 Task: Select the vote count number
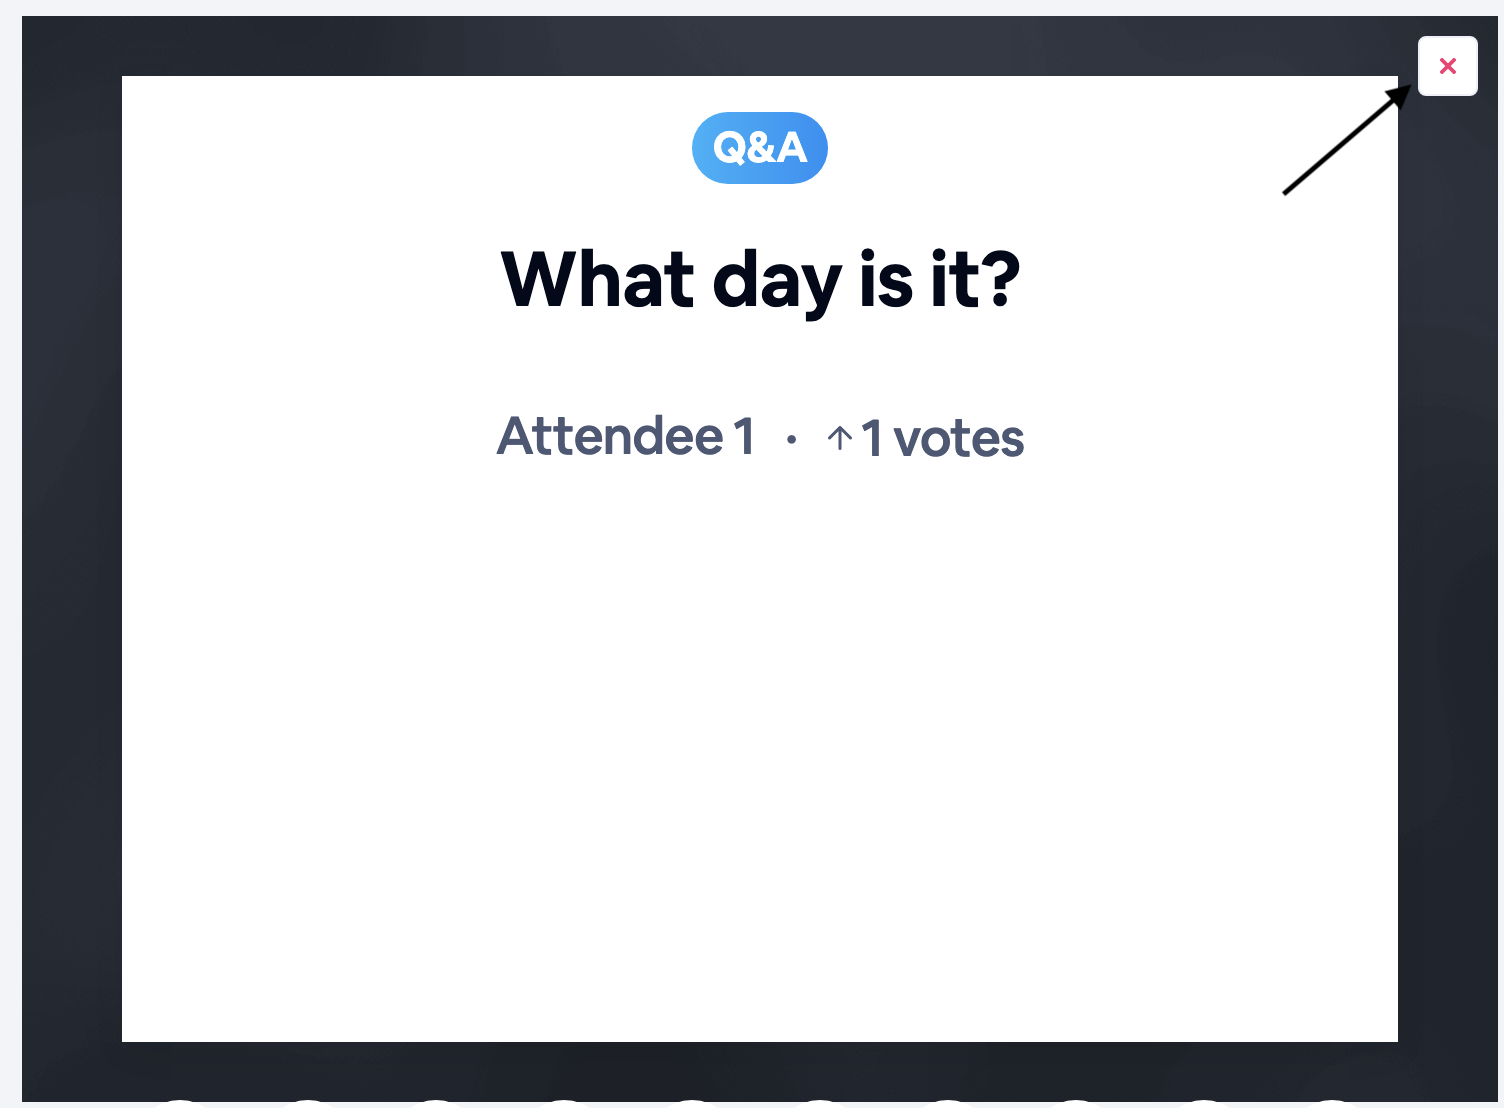(x=872, y=438)
